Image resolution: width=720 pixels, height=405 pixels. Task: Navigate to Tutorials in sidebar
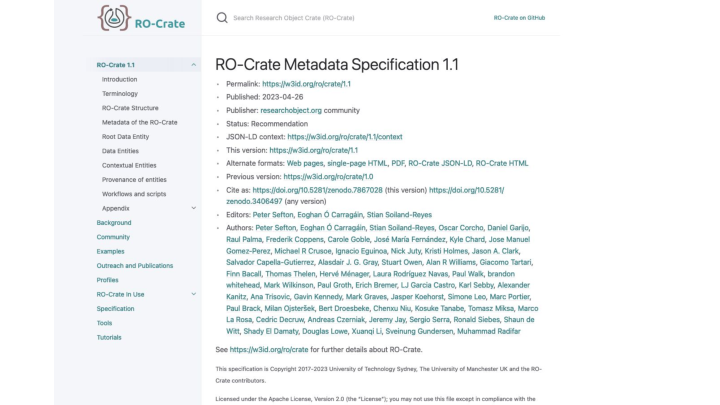(x=109, y=337)
